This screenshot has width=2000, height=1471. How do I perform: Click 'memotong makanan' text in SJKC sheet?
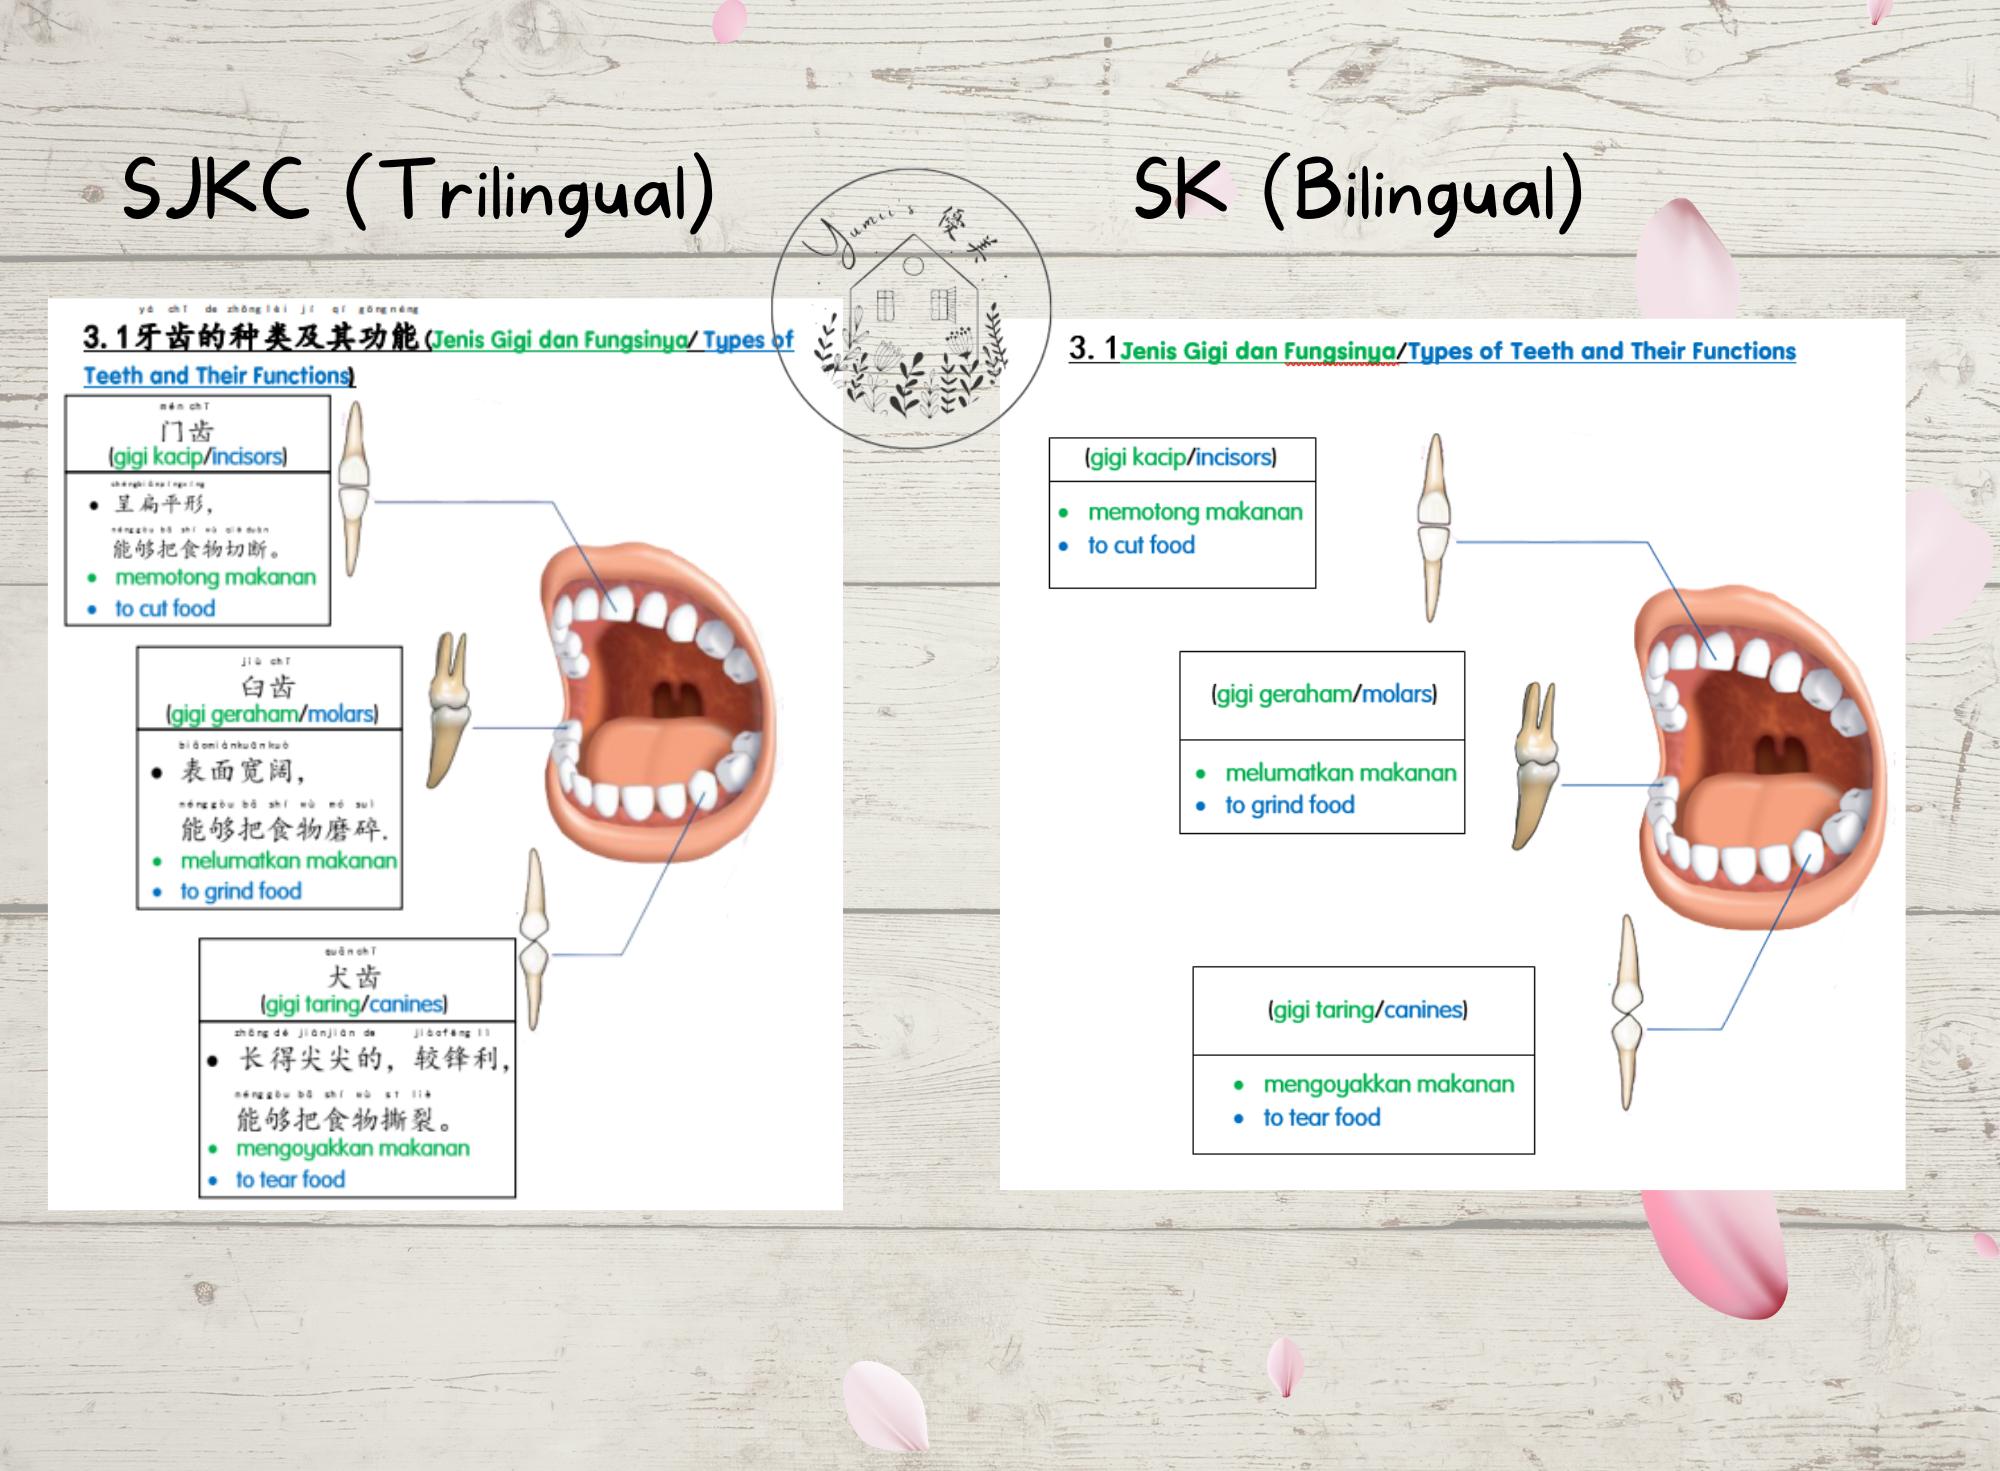click(215, 577)
